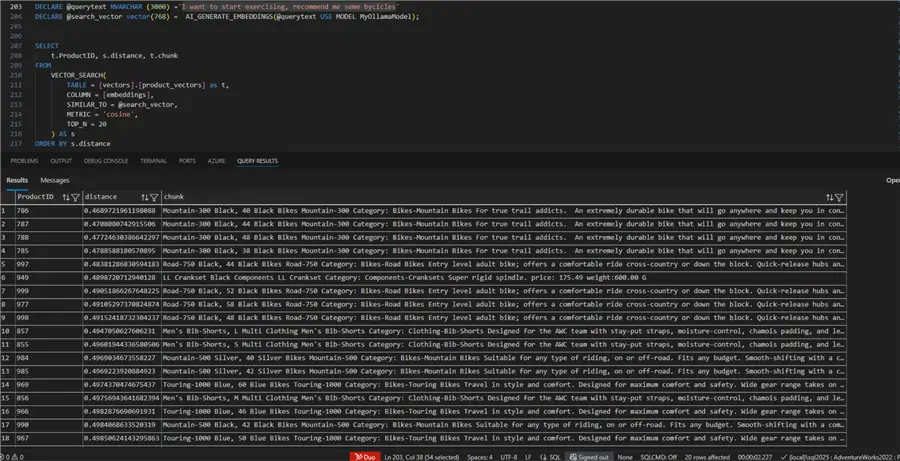Image resolution: width=900 pixels, height=461 pixels.
Task: Filter the ProductID column
Action: click(75, 197)
